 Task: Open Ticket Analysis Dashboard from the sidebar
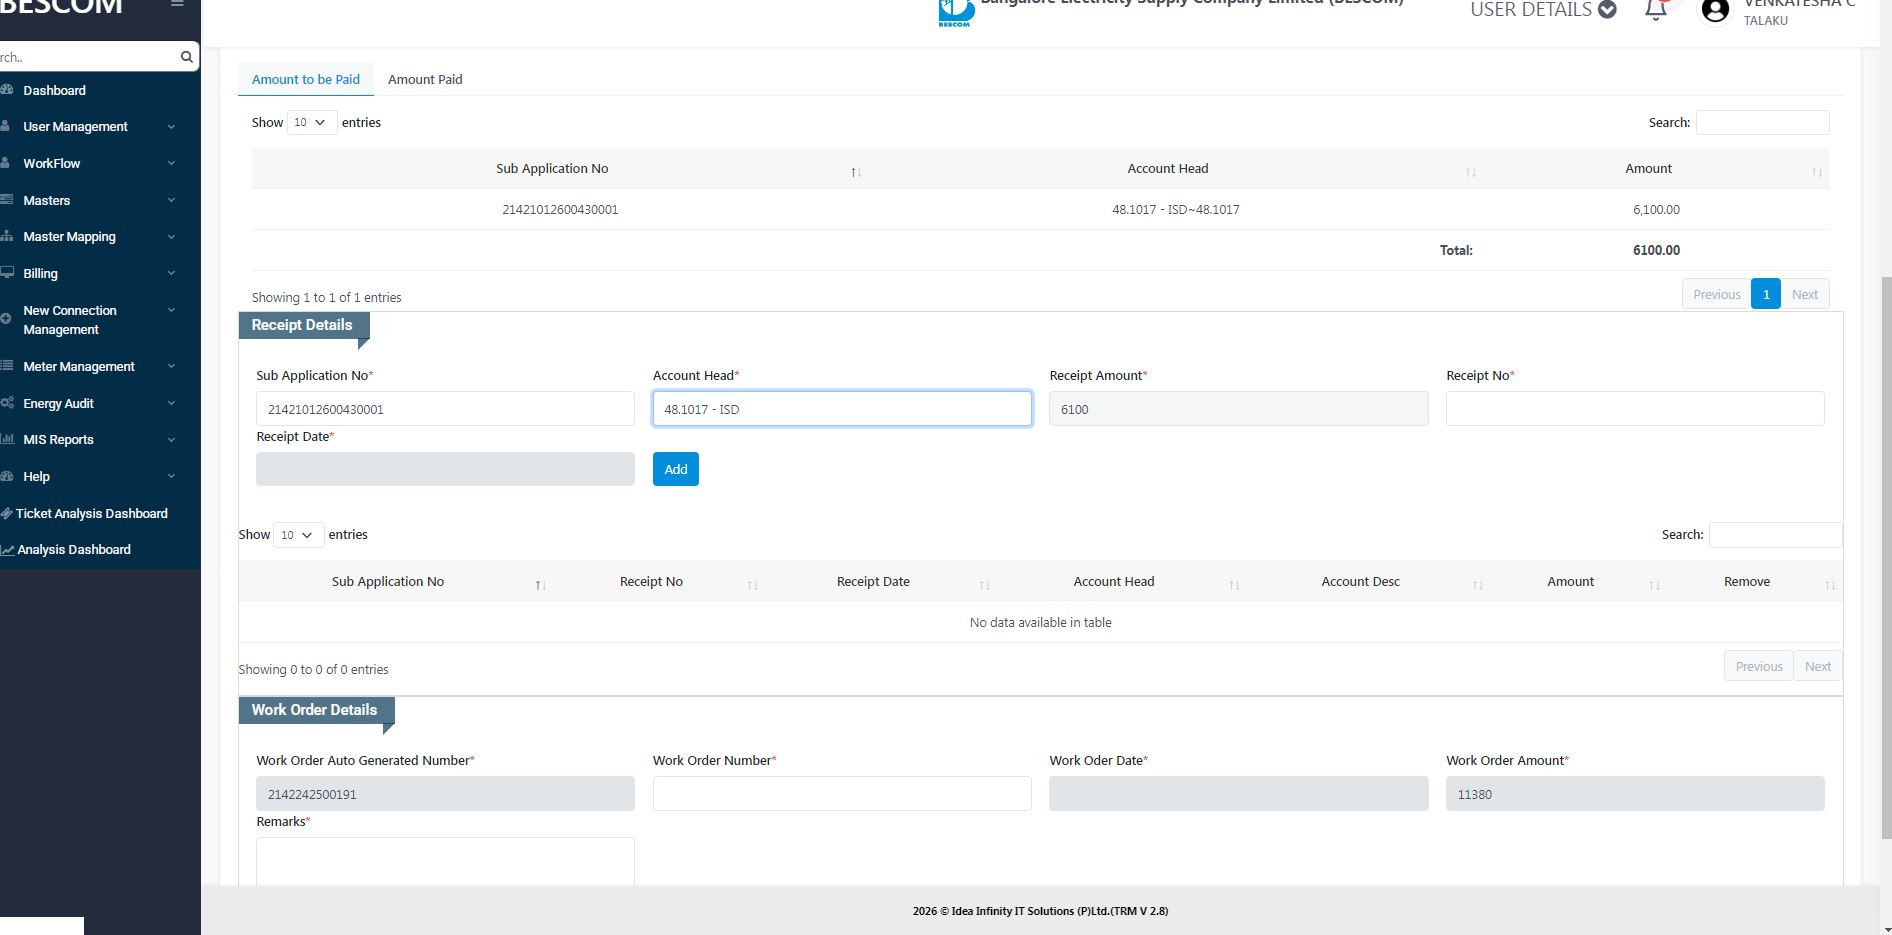92,513
